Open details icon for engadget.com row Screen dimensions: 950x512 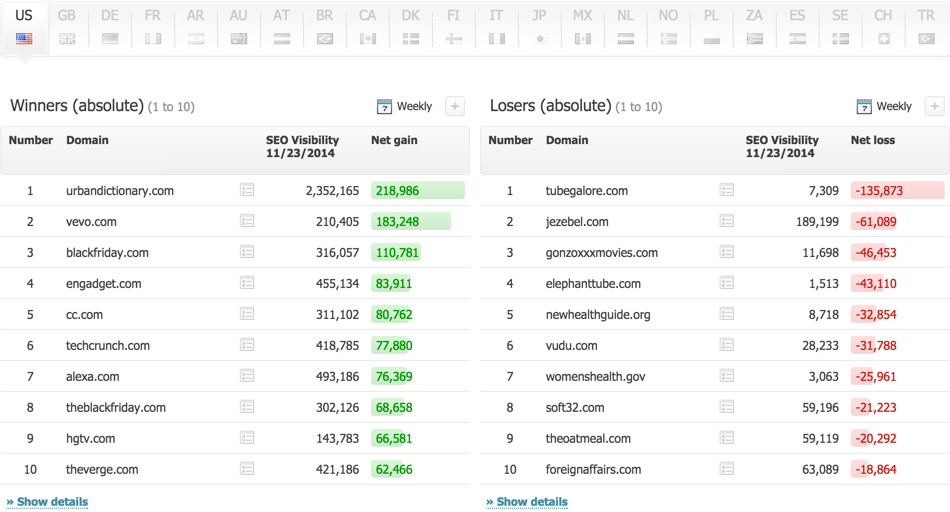coord(247,283)
